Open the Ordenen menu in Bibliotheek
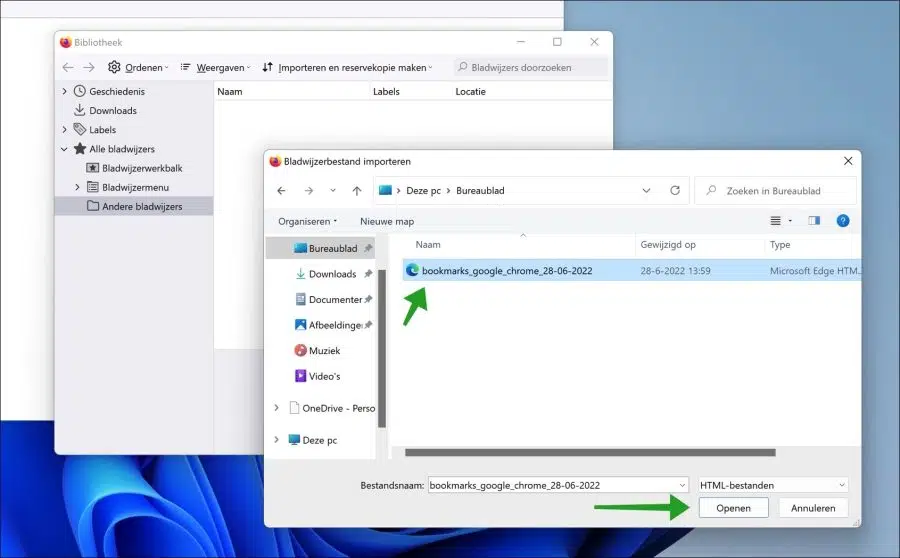The width and height of the screenshot is (900, 558). pyautogui.click(x=138, y=67)
